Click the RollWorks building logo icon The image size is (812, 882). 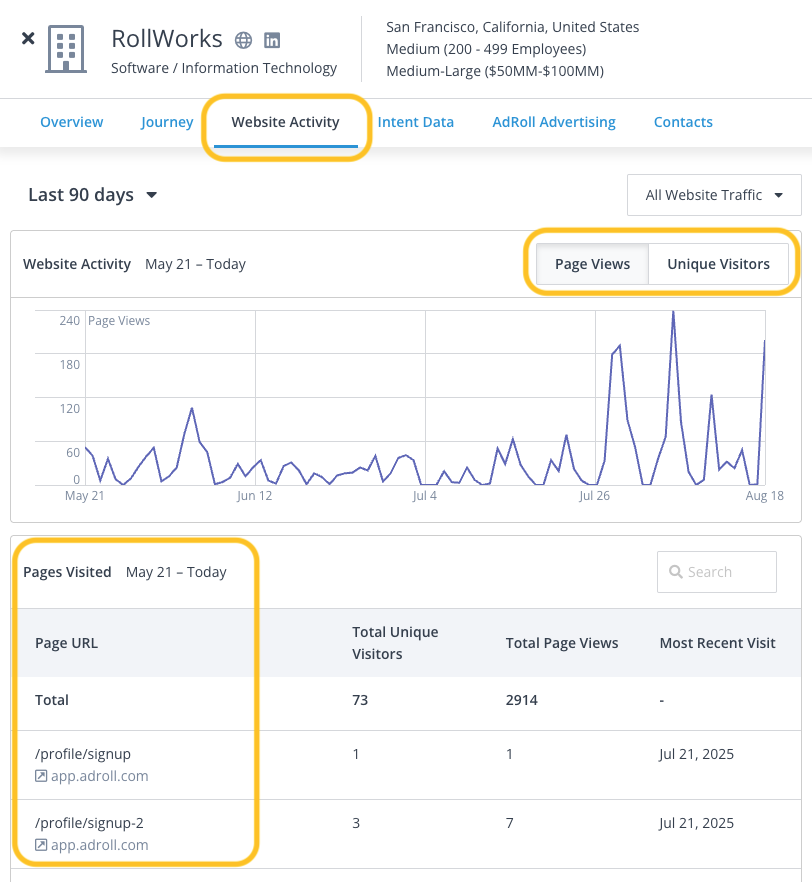66,48
